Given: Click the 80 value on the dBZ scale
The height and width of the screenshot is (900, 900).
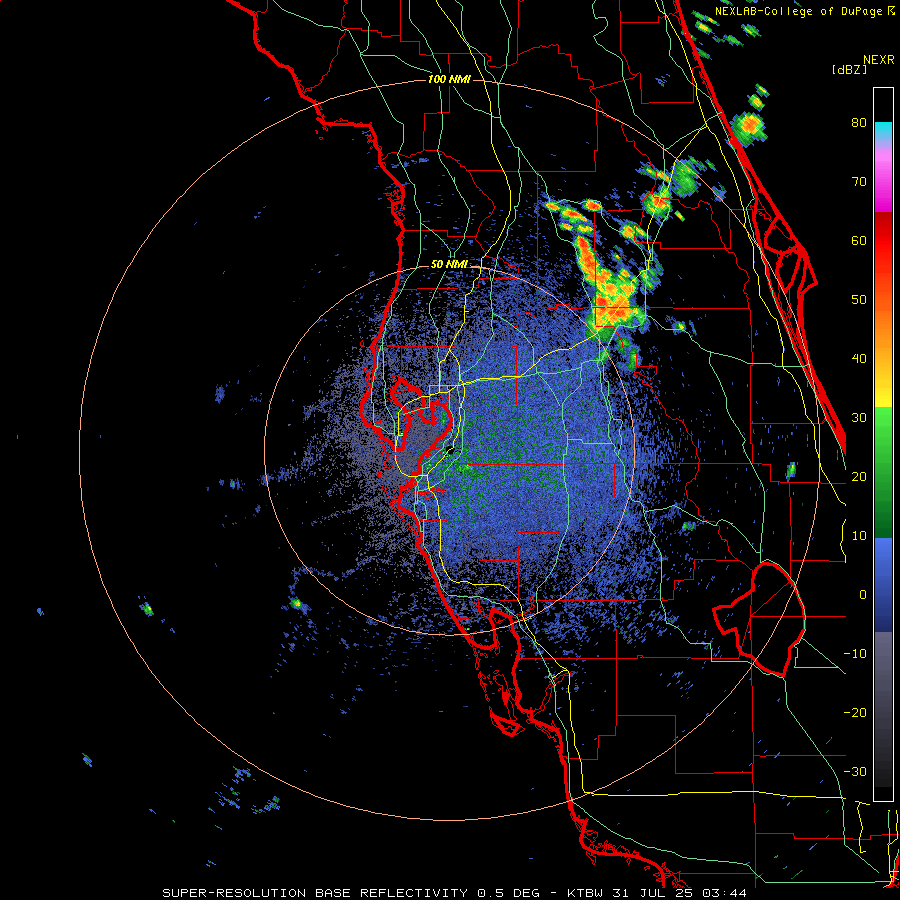Looking at the screenshot, I should 859,123.
